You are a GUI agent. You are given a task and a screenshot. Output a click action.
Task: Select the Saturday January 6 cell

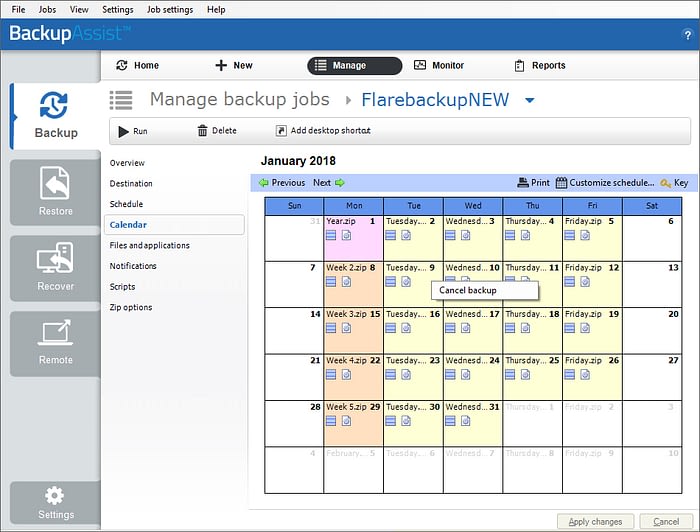(652, 238)
